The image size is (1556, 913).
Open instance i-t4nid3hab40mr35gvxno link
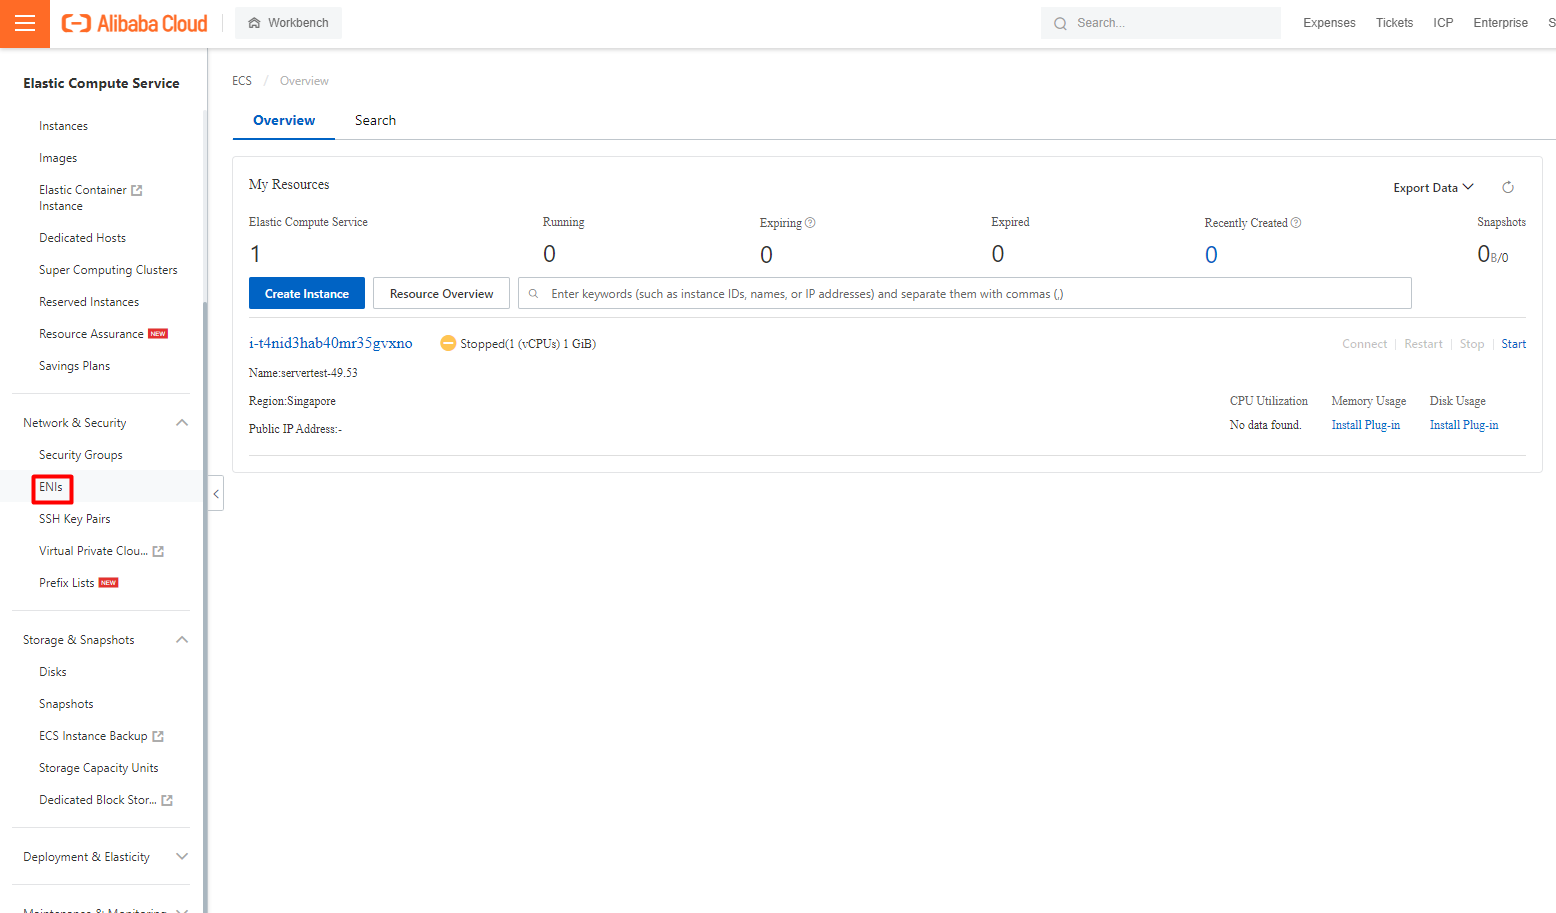(x=330, y=343)
